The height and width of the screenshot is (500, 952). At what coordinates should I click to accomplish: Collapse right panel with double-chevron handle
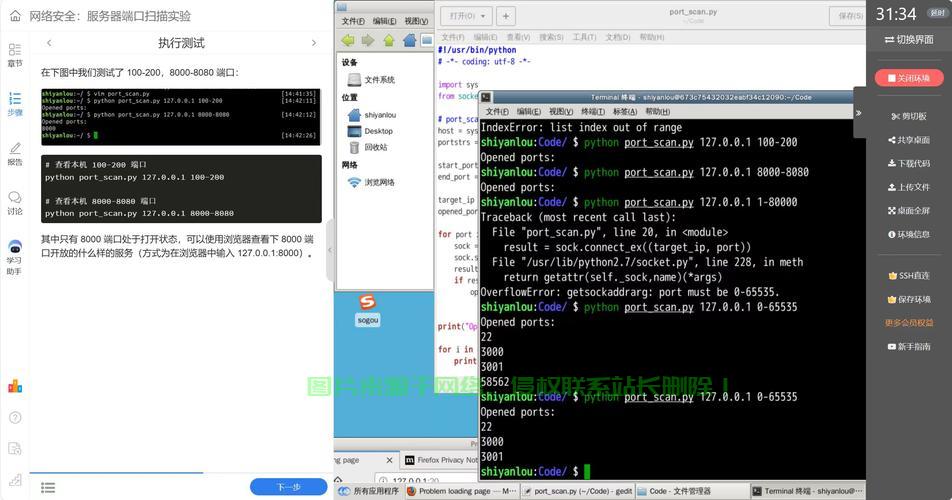point(858,113)
